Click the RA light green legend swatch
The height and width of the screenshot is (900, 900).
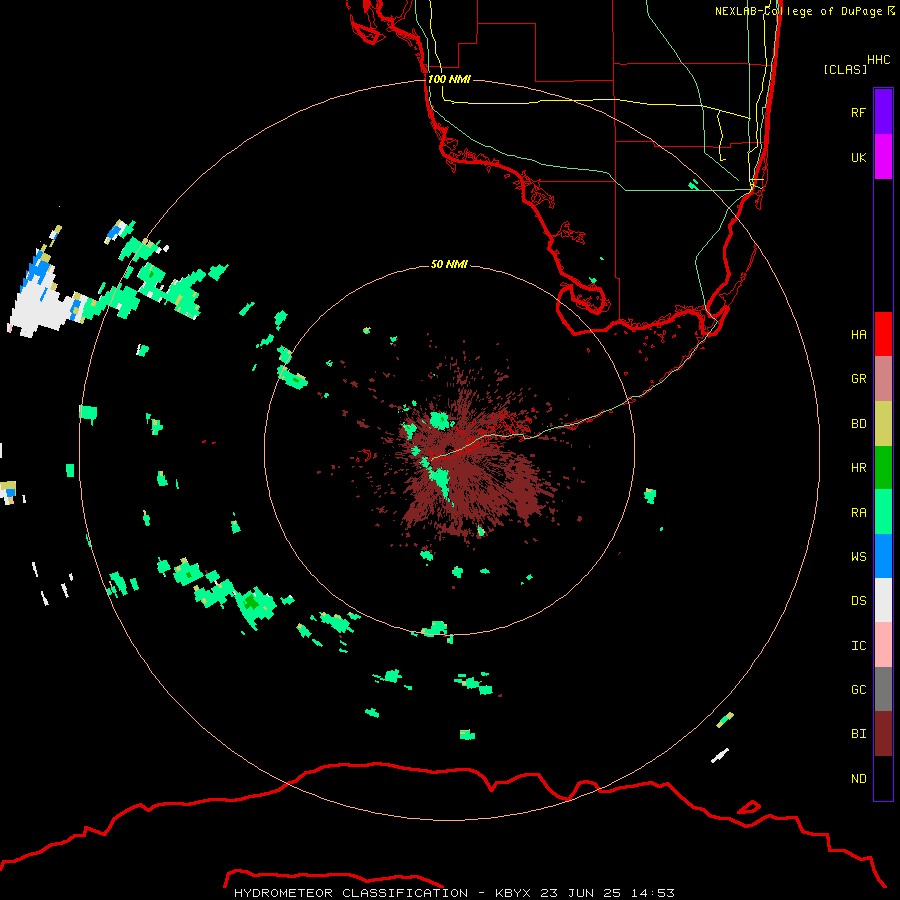883,512
